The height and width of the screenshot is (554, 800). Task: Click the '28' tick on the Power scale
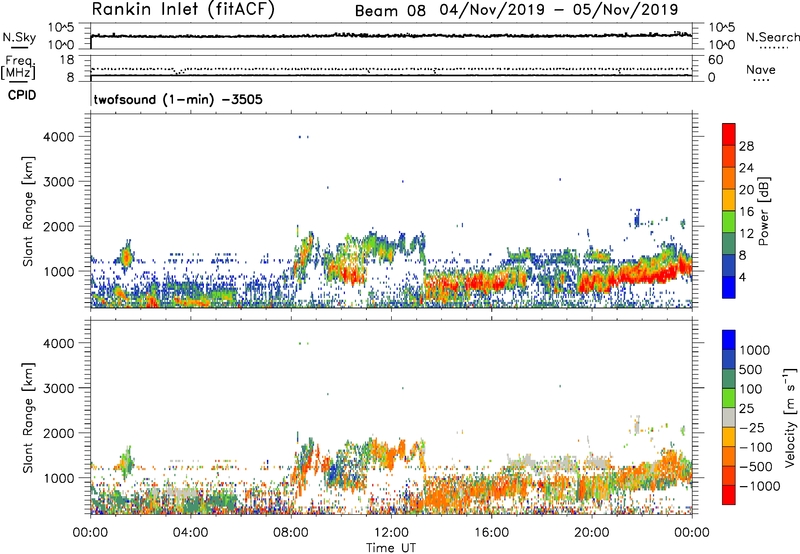[746, 146]
